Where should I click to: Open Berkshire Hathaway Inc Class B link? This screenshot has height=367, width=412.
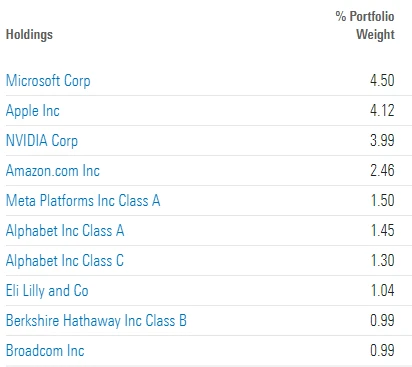96,321
